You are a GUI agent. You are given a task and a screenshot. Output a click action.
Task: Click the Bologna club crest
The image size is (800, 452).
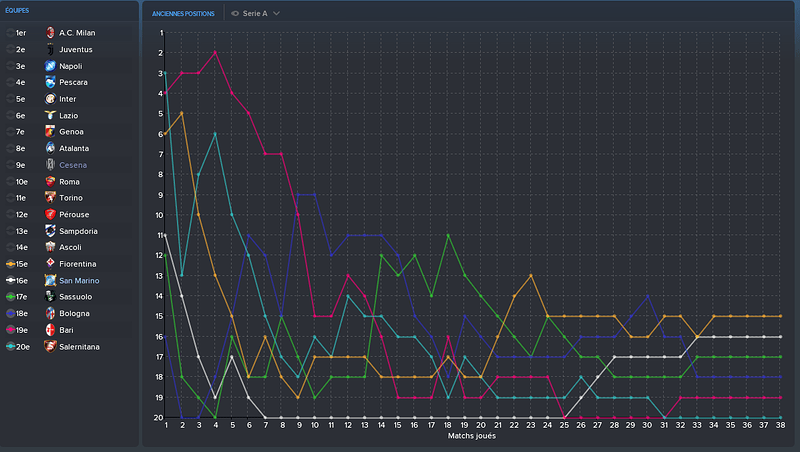coord(50,313)
